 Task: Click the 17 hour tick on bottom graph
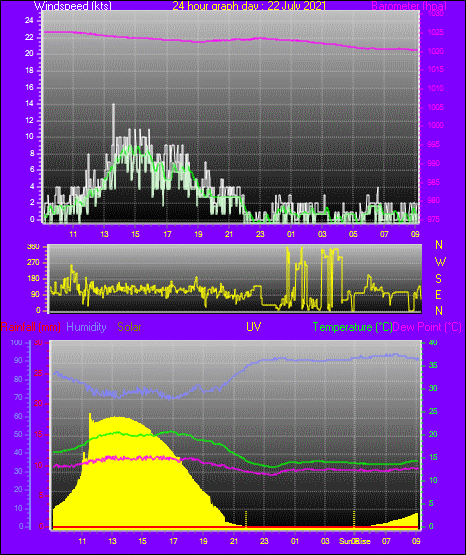tap(173, 541)
